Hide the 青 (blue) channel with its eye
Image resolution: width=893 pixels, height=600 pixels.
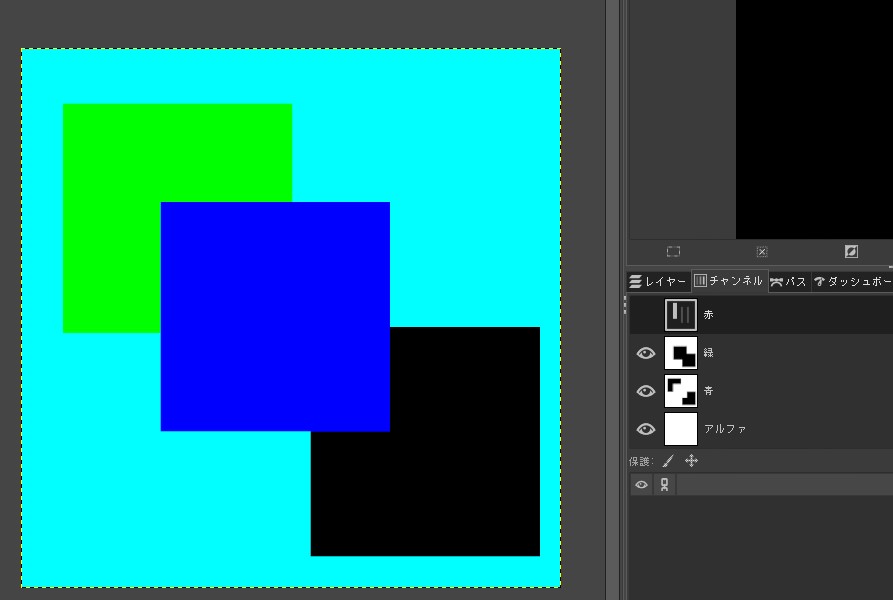(x=646, y=391)
